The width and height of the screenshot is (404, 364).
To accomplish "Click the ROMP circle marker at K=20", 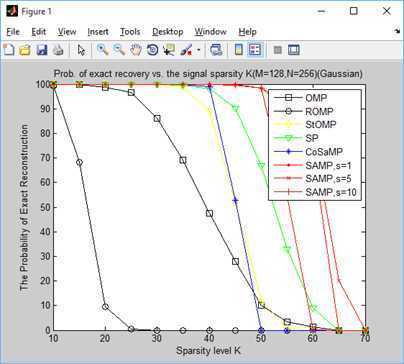I will [x=105, y=307].
